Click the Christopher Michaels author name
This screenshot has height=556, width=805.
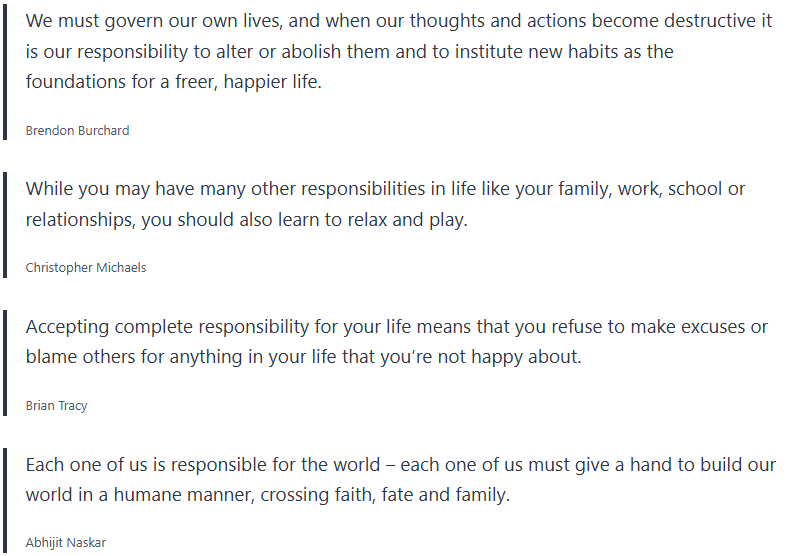tap(86, 268)
